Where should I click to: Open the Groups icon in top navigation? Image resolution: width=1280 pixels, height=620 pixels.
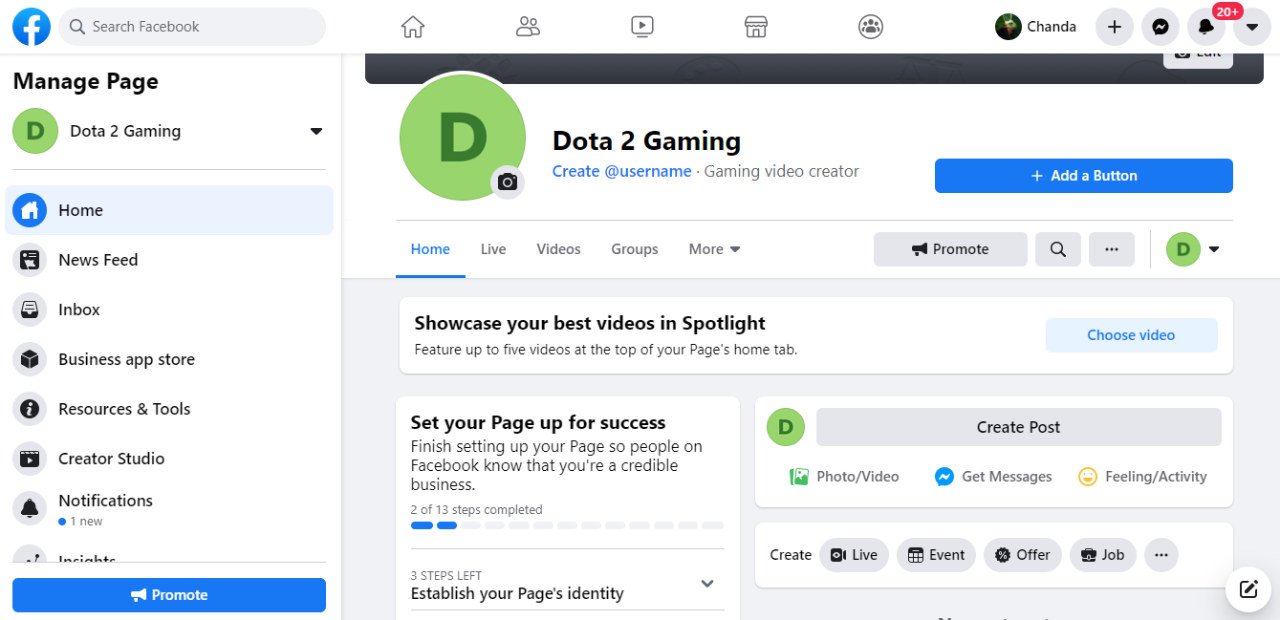click(871, 27)
